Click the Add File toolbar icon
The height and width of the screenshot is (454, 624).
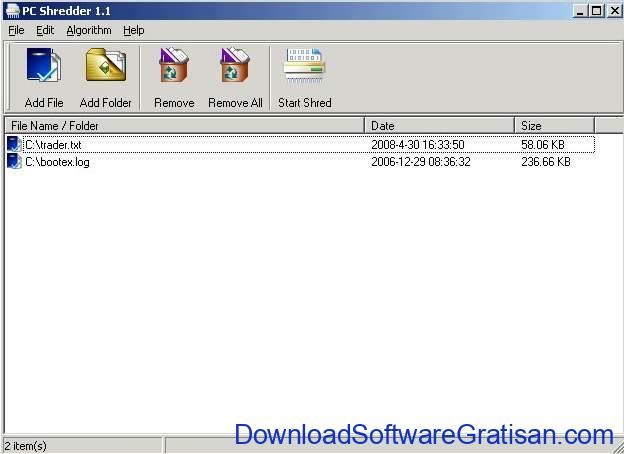click(44, 65)
